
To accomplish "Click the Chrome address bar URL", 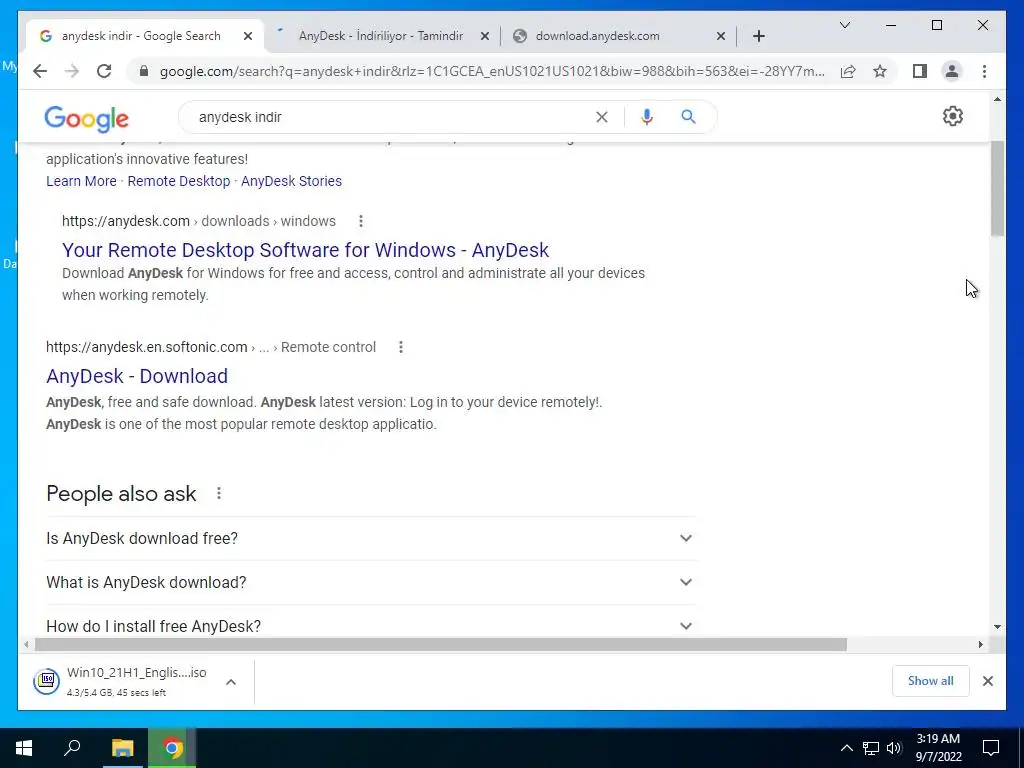I will coord(491,71).
